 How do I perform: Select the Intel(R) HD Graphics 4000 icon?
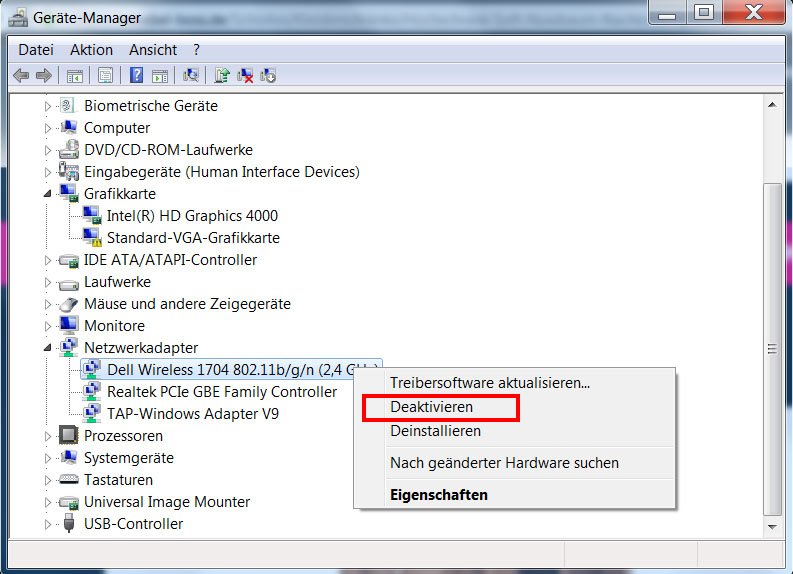click(x=92, y=215)
